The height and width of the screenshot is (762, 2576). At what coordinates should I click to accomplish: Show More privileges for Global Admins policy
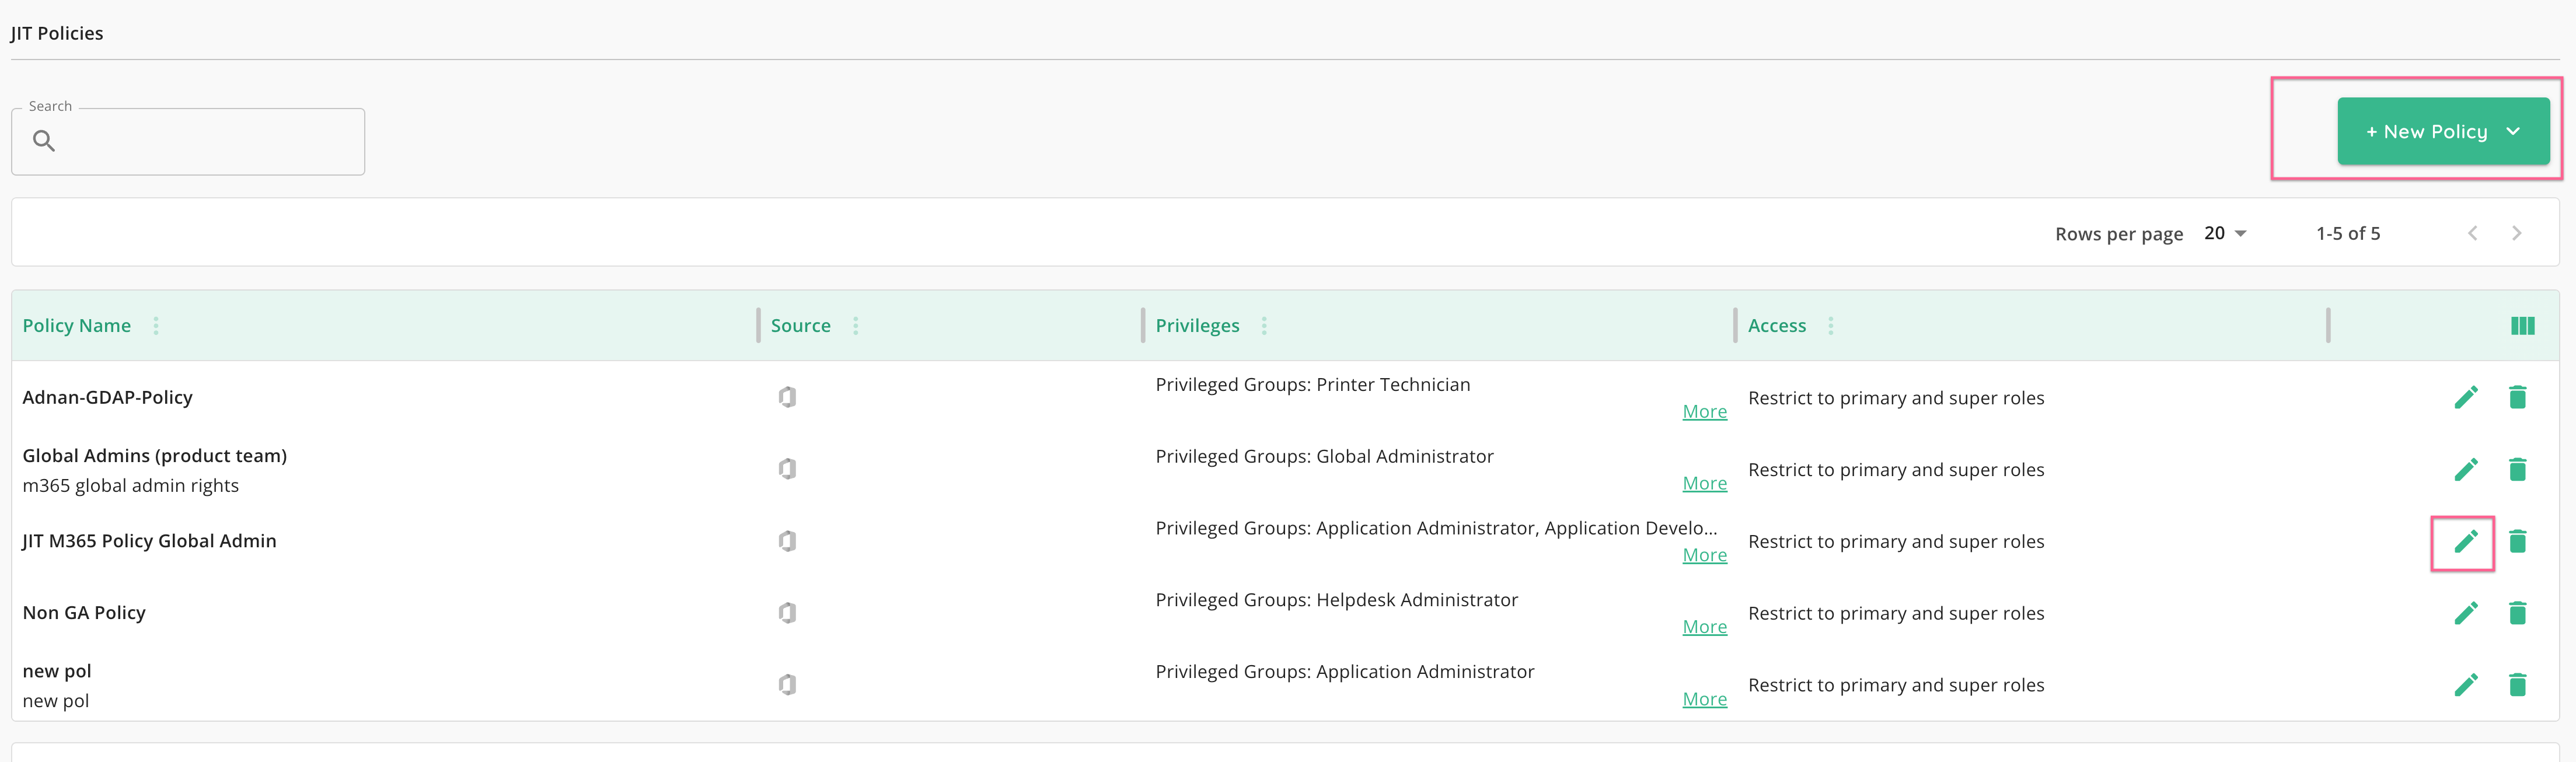[1704, 484]
